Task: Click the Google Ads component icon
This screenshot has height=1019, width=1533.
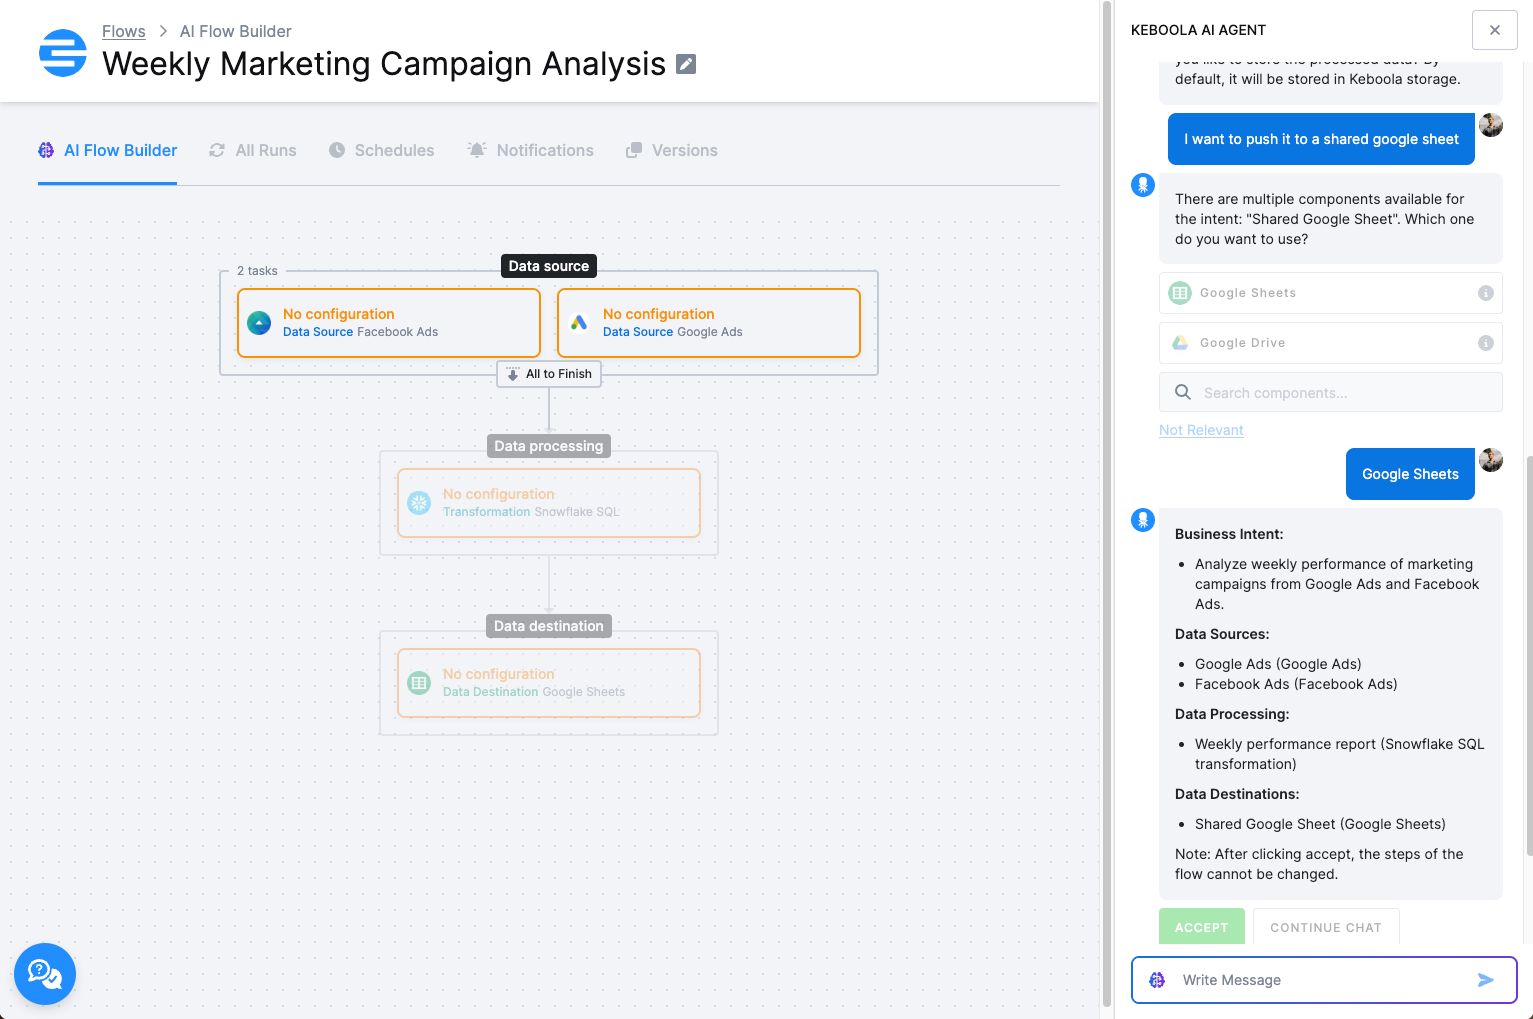Action: click(579, 323)
